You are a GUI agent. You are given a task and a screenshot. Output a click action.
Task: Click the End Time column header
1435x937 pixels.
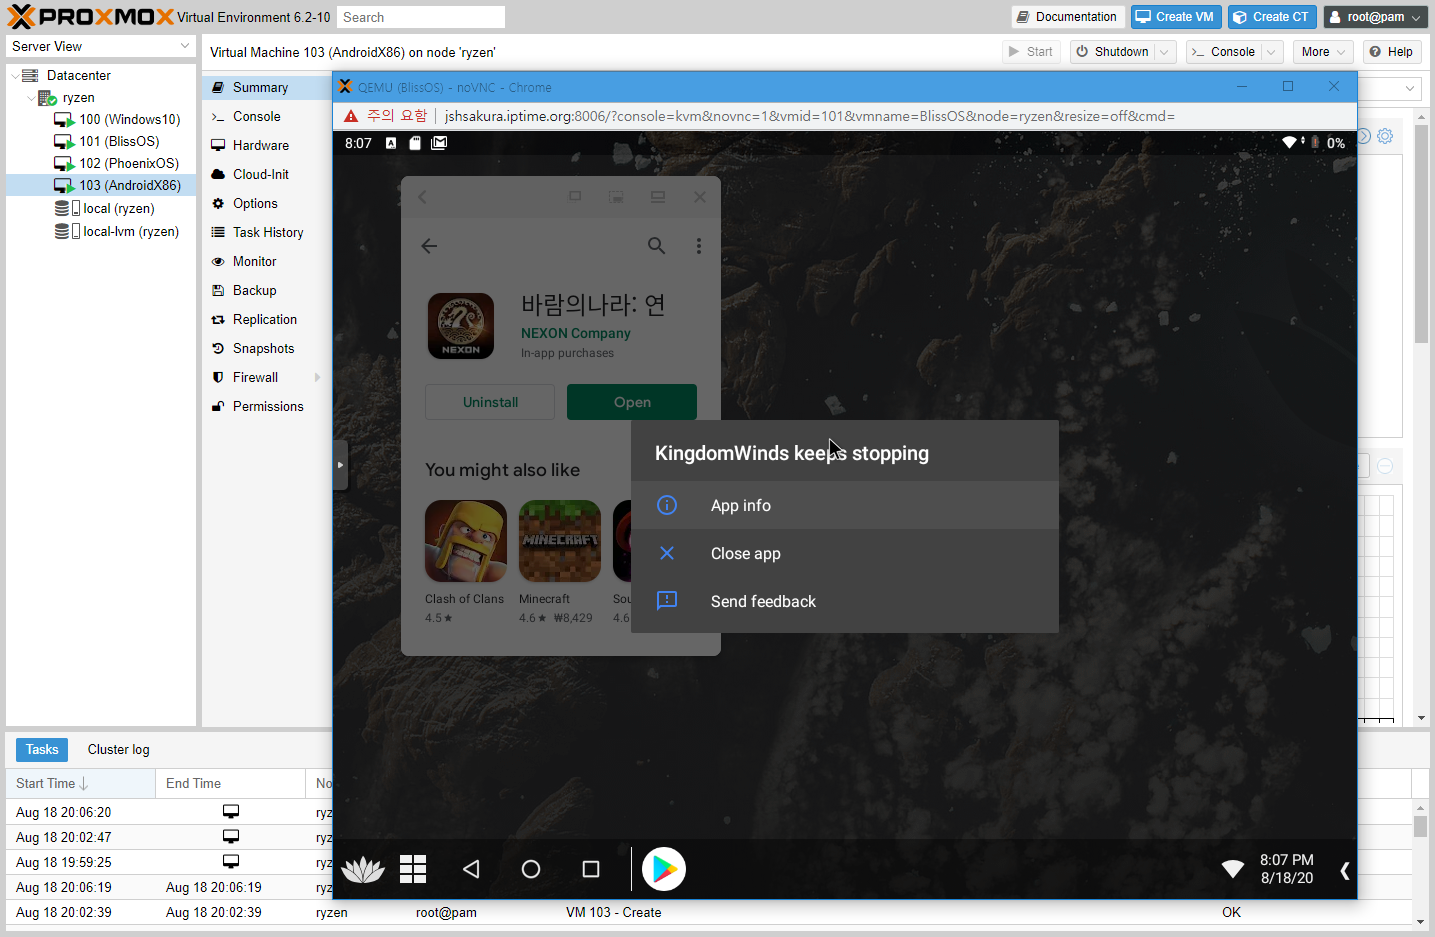click(230, 783)
